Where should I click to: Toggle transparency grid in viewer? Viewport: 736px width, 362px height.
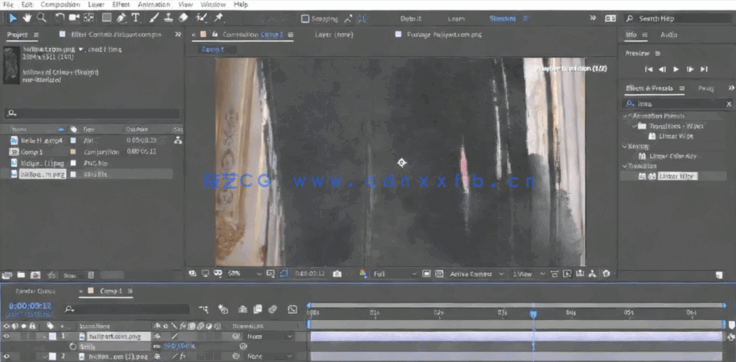coord(439,274)
